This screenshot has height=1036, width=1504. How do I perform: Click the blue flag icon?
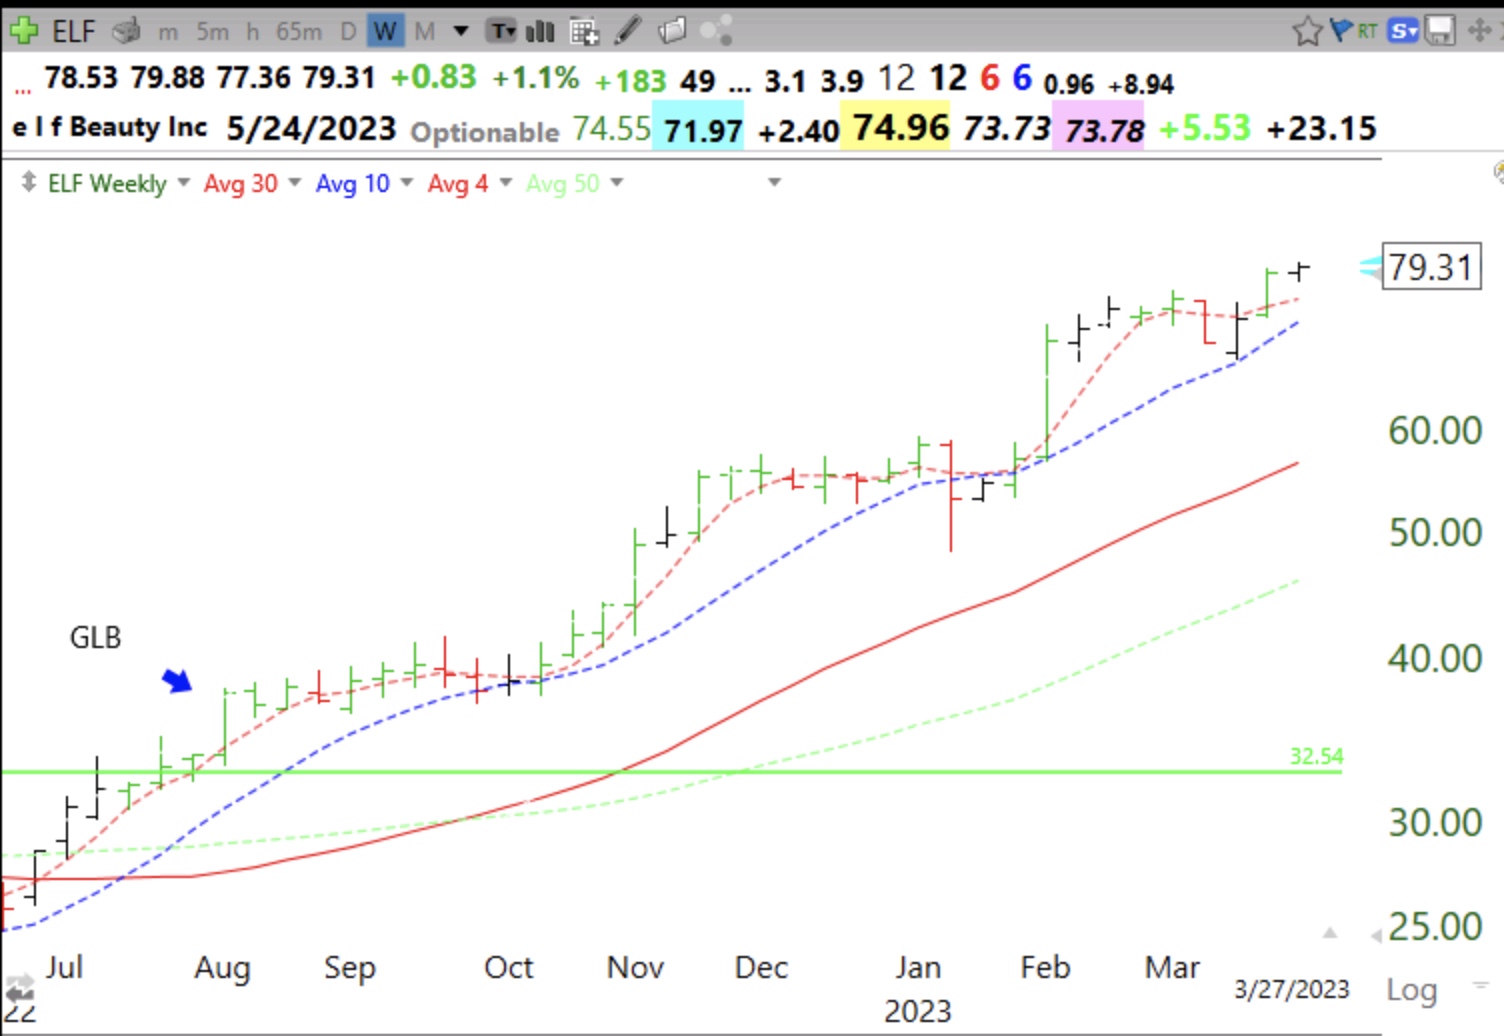tap(1342, 31)
